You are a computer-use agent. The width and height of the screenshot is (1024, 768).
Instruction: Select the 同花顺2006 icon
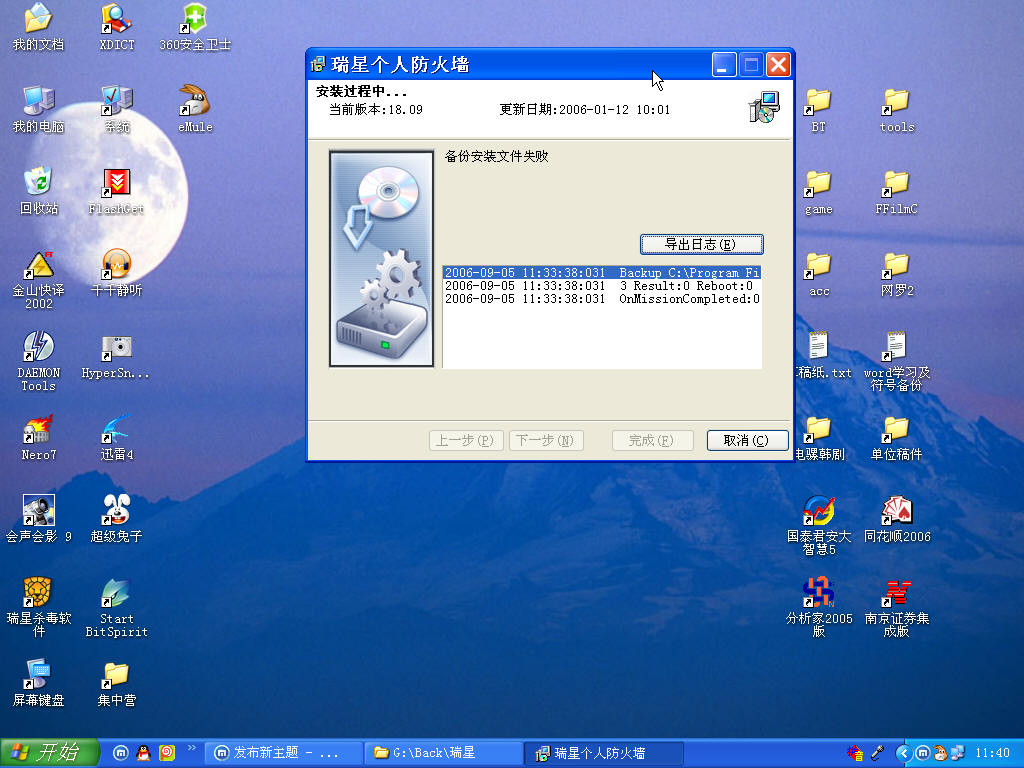pyautogui.click(x=897, y=520)
